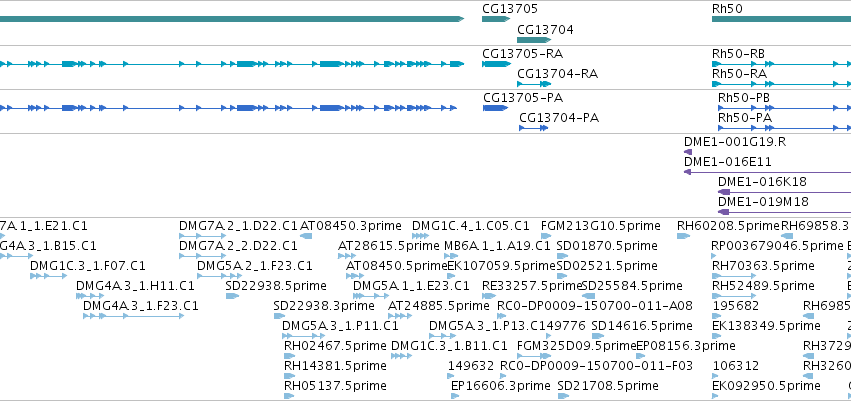
Task: Click the 195682 feature
Action: (715, 316)
